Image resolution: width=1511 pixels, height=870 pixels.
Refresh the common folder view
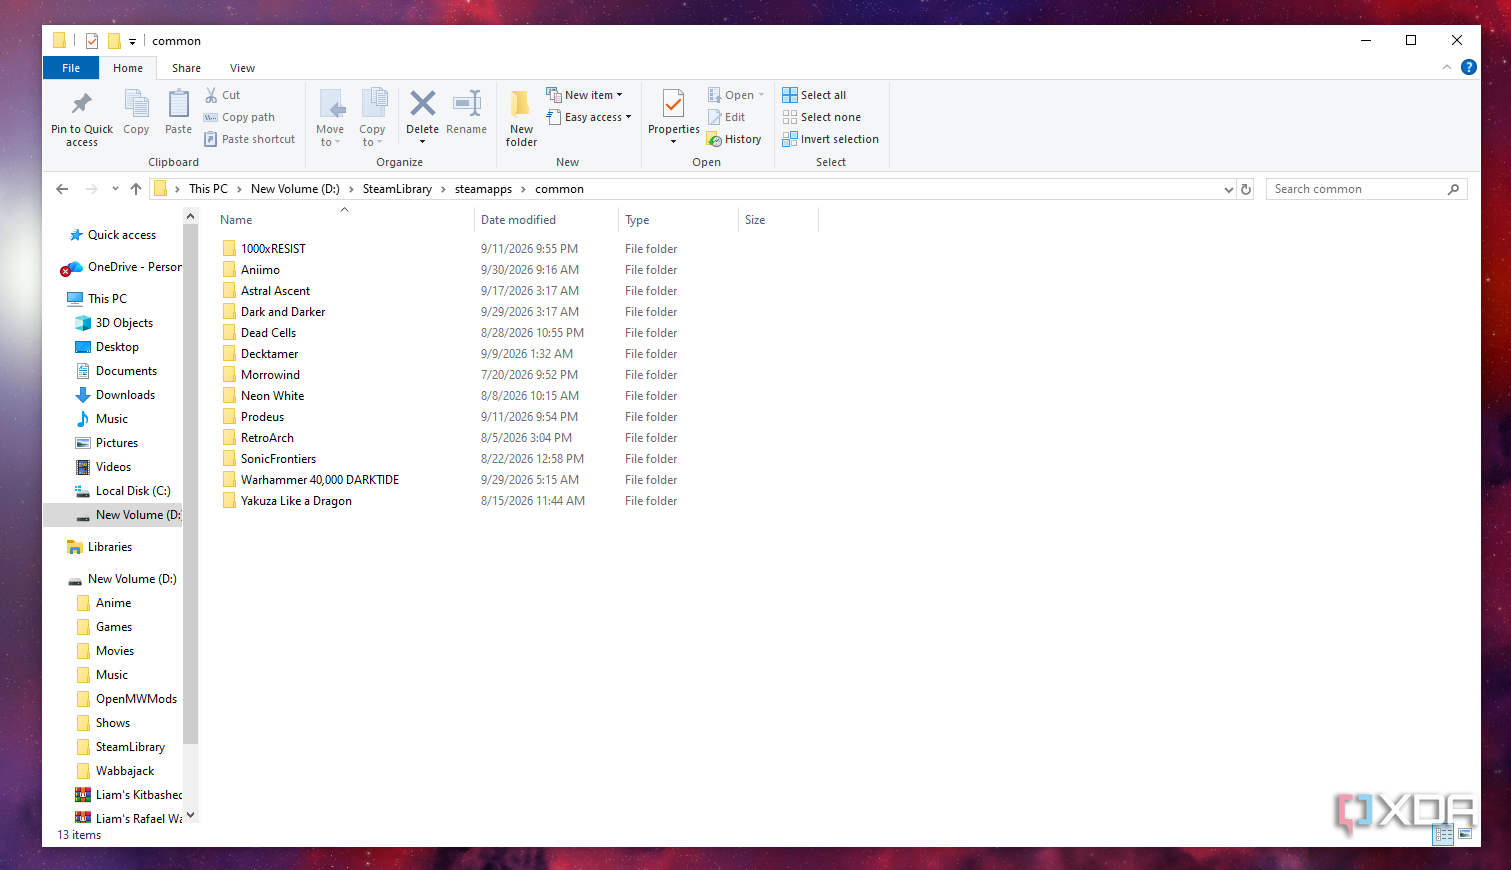(1246, 189)
